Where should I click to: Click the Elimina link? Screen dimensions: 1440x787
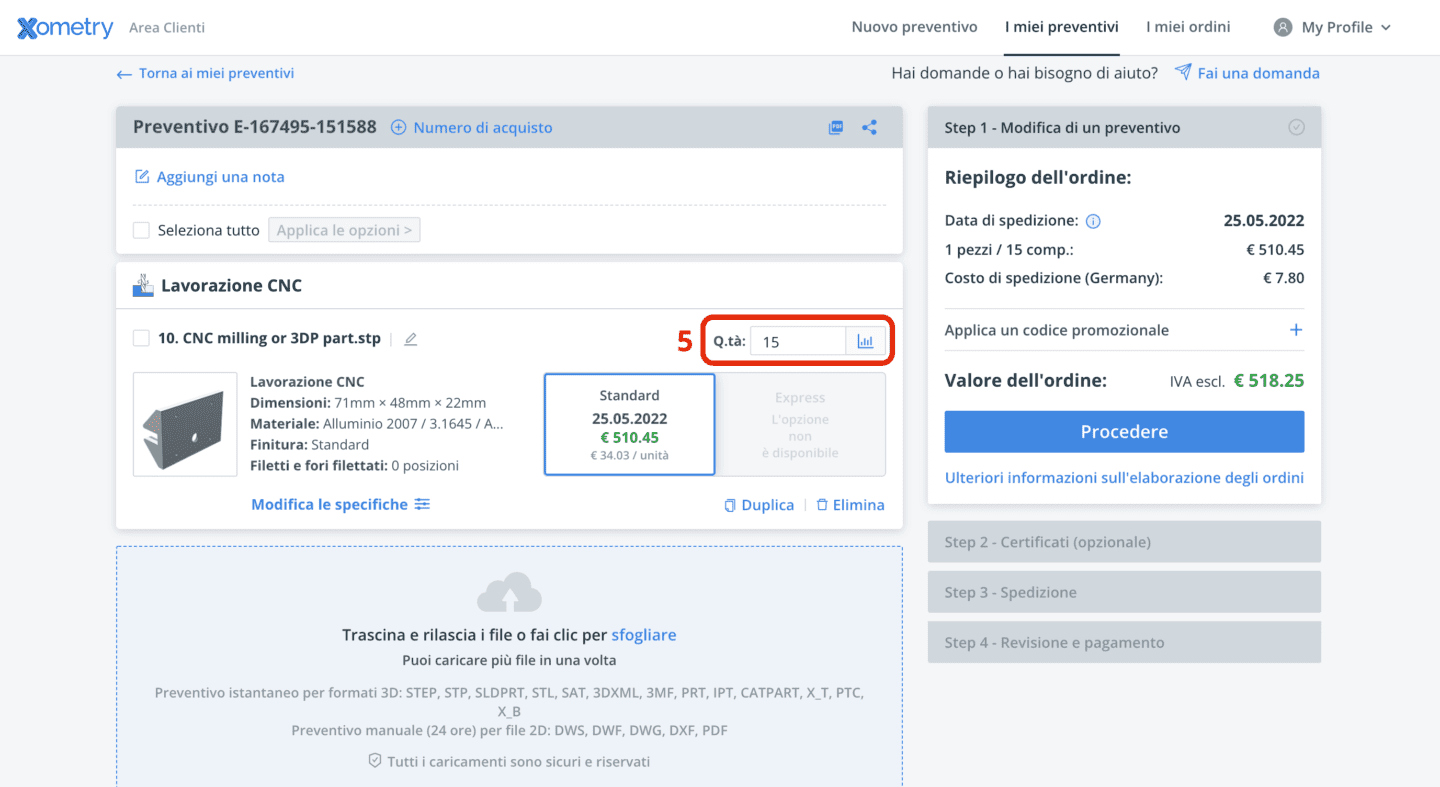pyautogui.click(x=859, y=505)
